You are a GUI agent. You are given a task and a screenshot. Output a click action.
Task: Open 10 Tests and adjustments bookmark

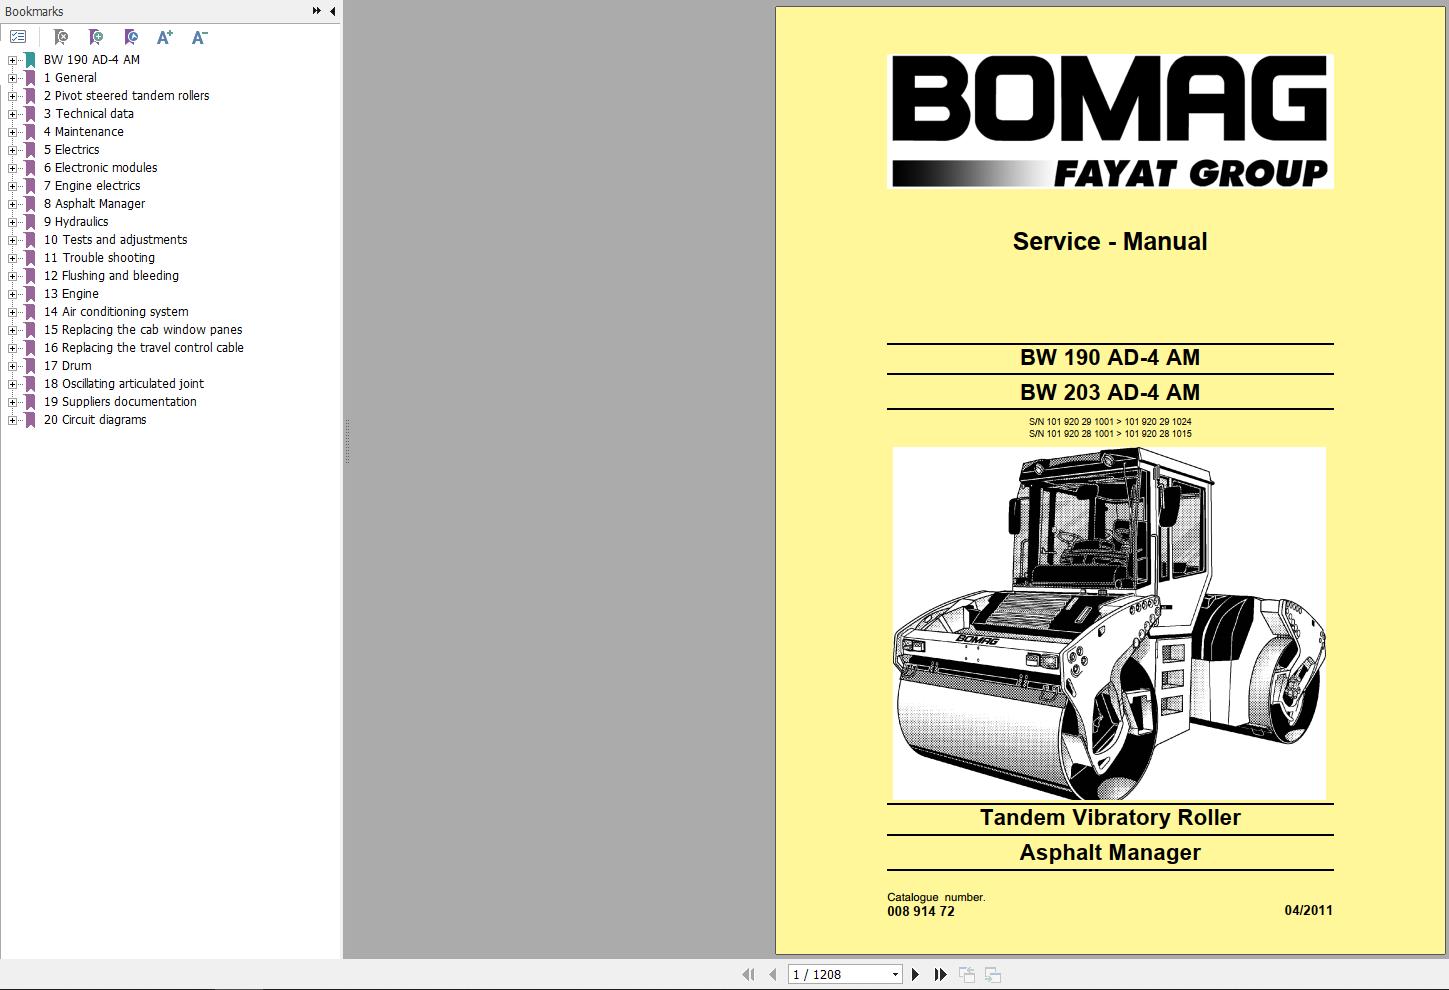tap(115, 240)
